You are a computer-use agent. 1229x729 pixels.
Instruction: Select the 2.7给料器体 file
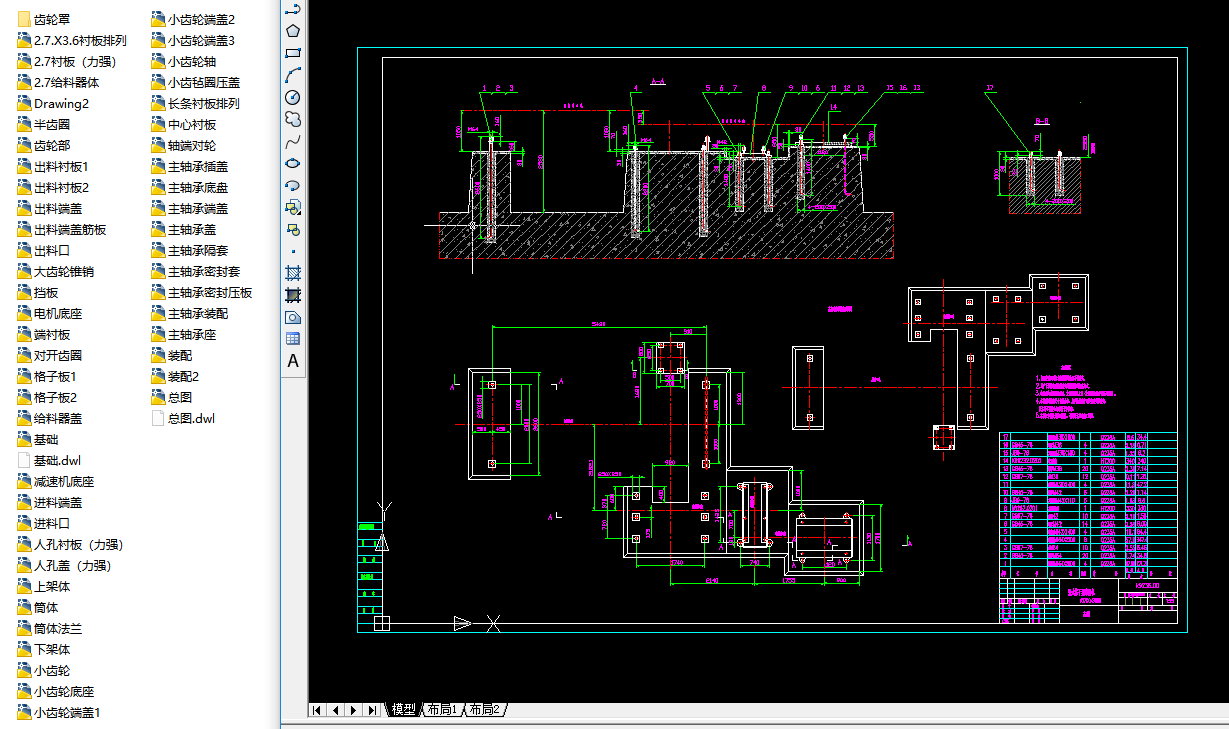coord(58,82)
